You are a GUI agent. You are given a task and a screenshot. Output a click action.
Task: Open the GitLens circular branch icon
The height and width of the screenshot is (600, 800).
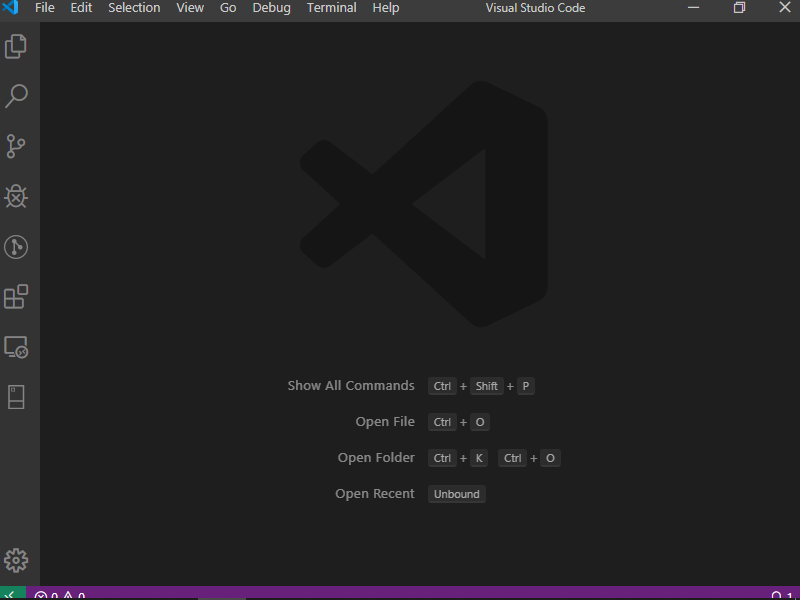point(16,247)
